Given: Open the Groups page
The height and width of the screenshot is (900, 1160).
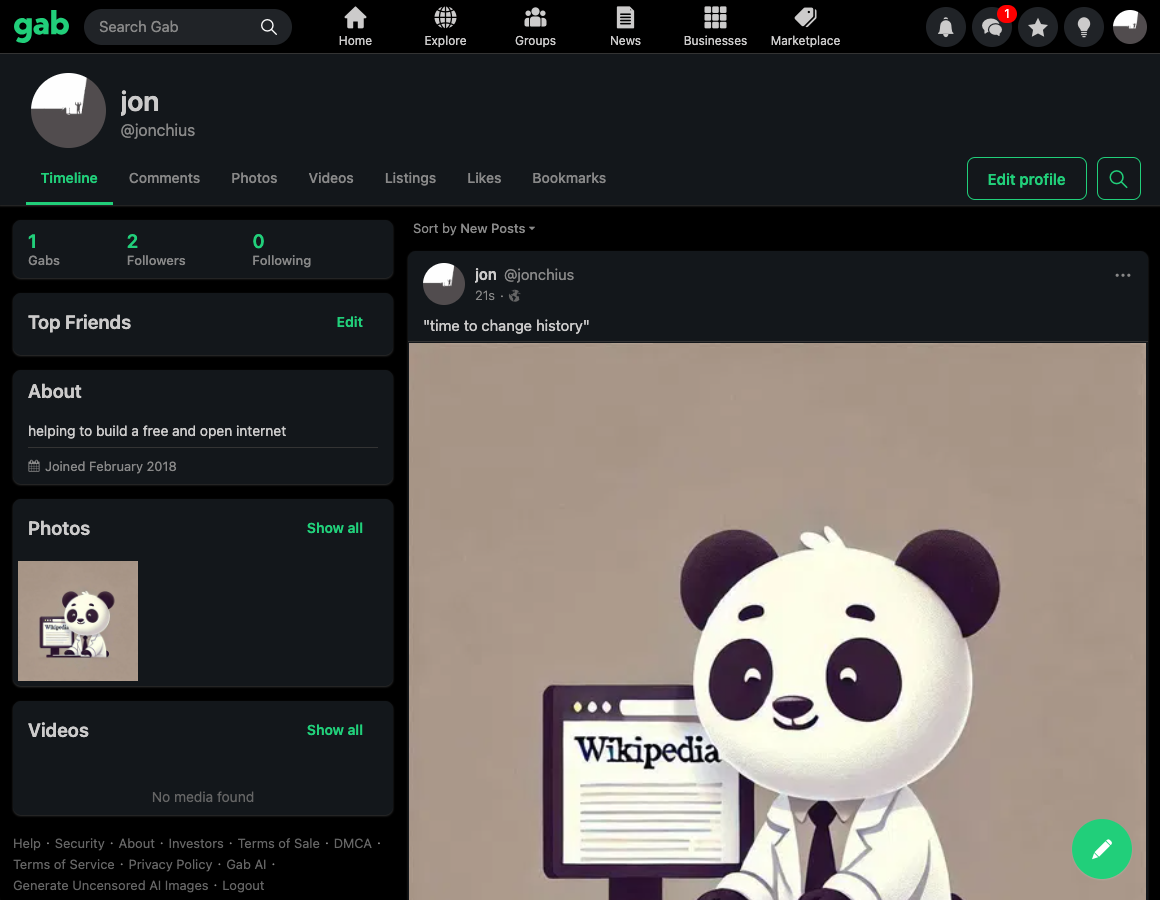Looking at the screenshot, I should coord(535,27).
